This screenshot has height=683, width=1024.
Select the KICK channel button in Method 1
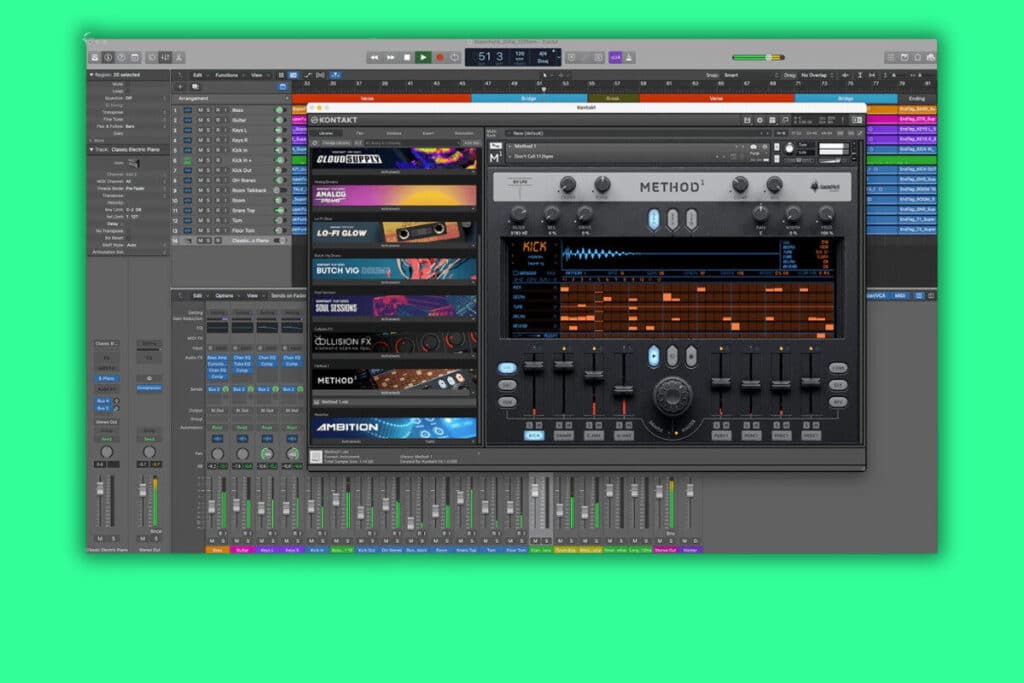tap(534, 436)
